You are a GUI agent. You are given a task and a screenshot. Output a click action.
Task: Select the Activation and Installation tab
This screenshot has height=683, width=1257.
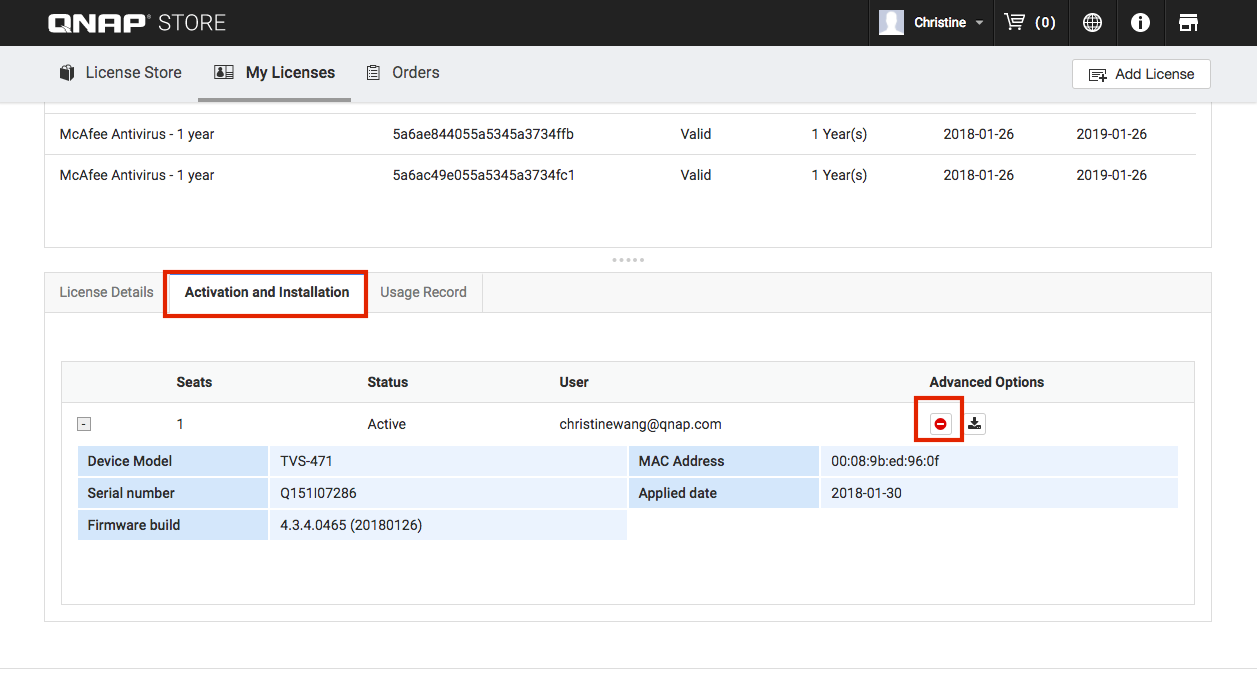pos(267,292)
